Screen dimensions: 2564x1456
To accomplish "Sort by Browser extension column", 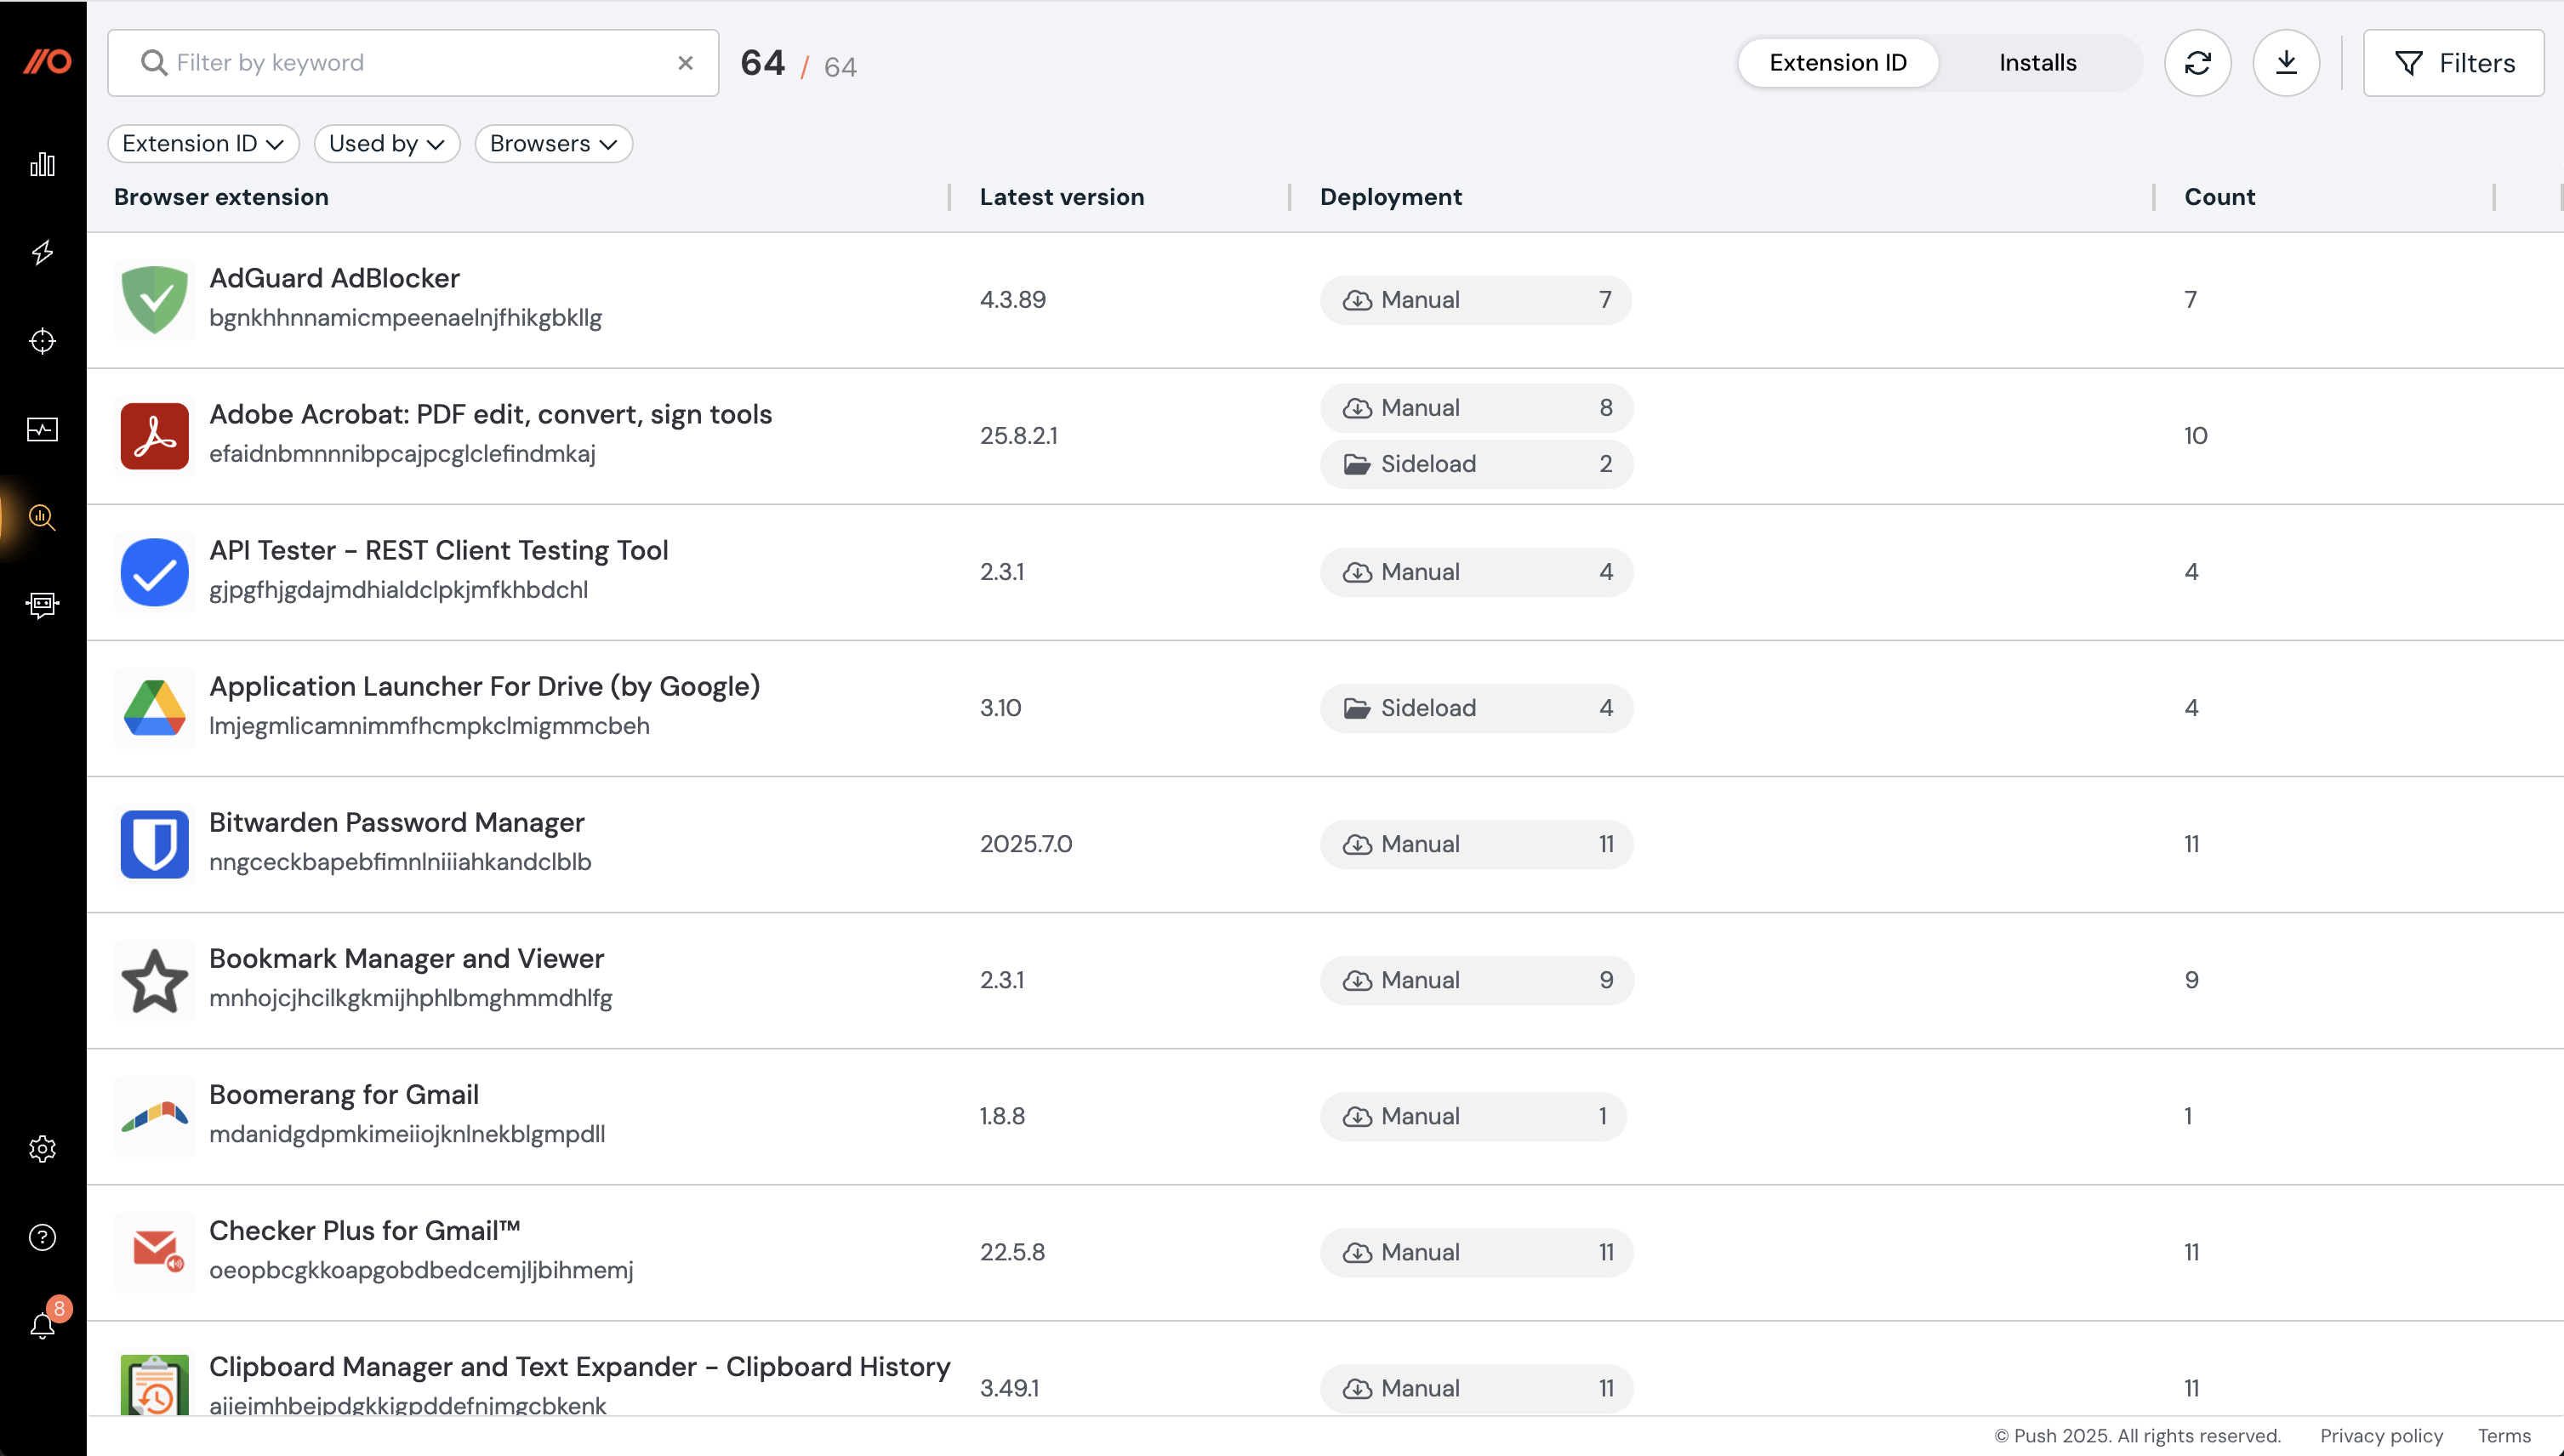I will tap(221, 197).
